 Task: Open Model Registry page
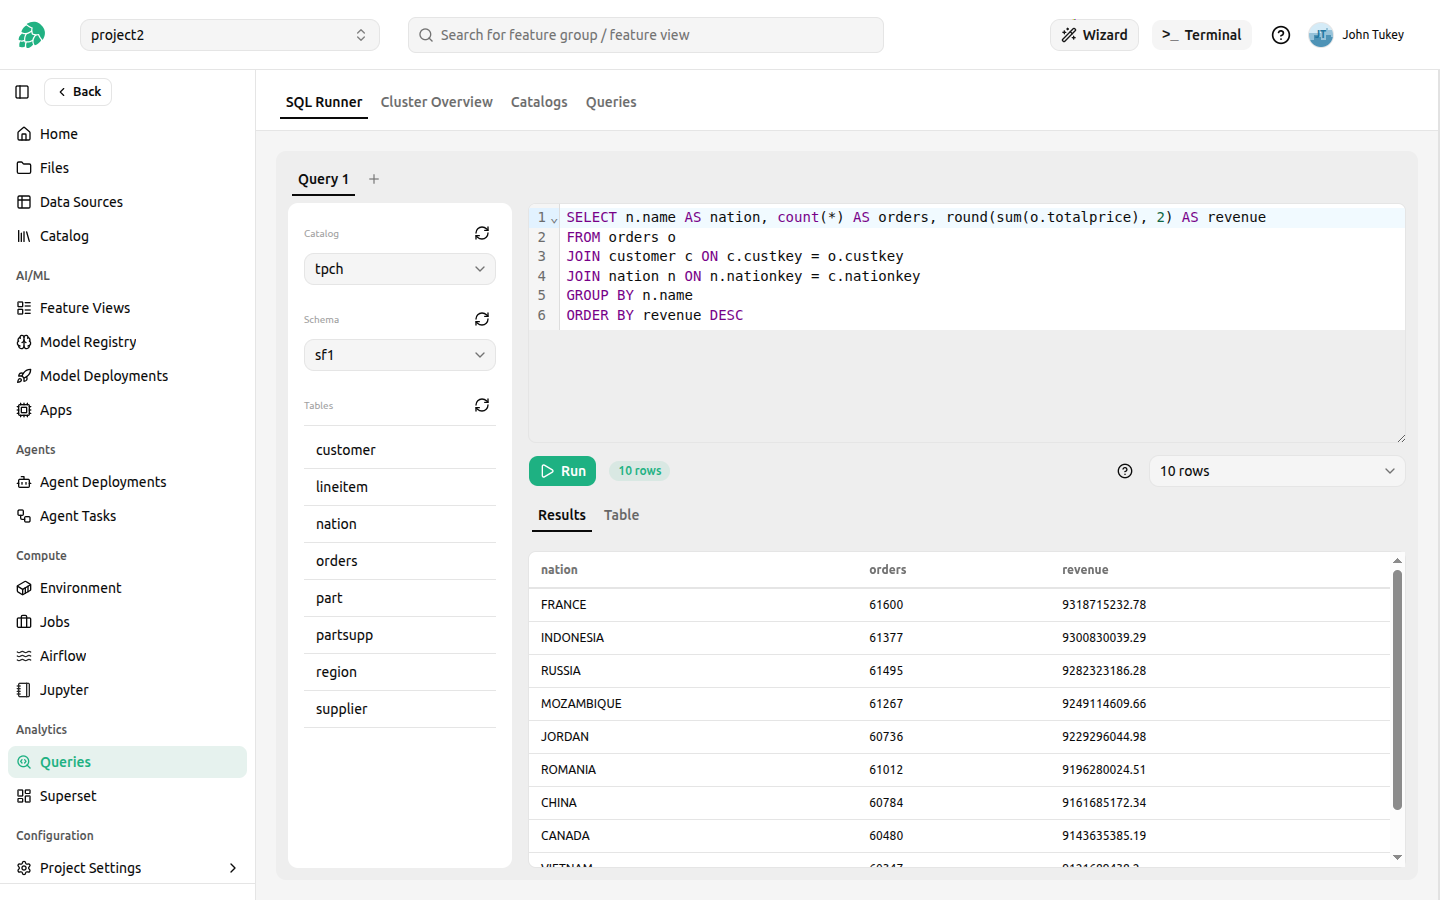(x=127, y=342)
